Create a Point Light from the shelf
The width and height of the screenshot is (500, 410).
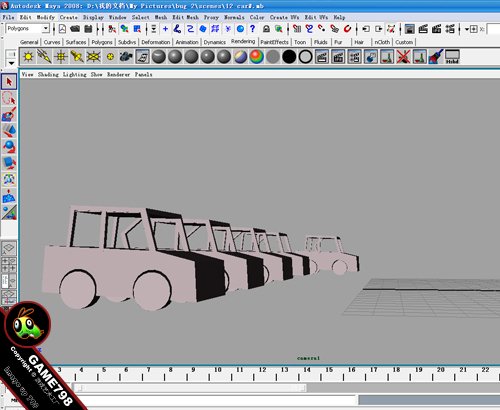tap(61, 56)
